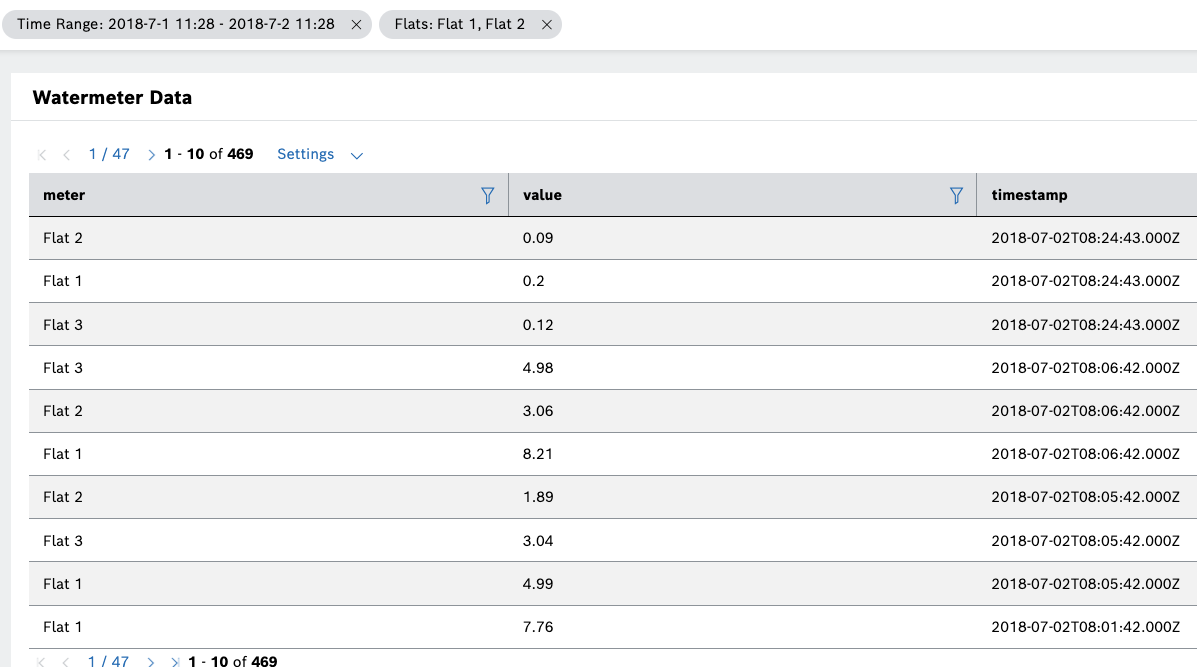Go to previous page in top pagination
The height and width of the screenshot is (667, 1197).
66,155
